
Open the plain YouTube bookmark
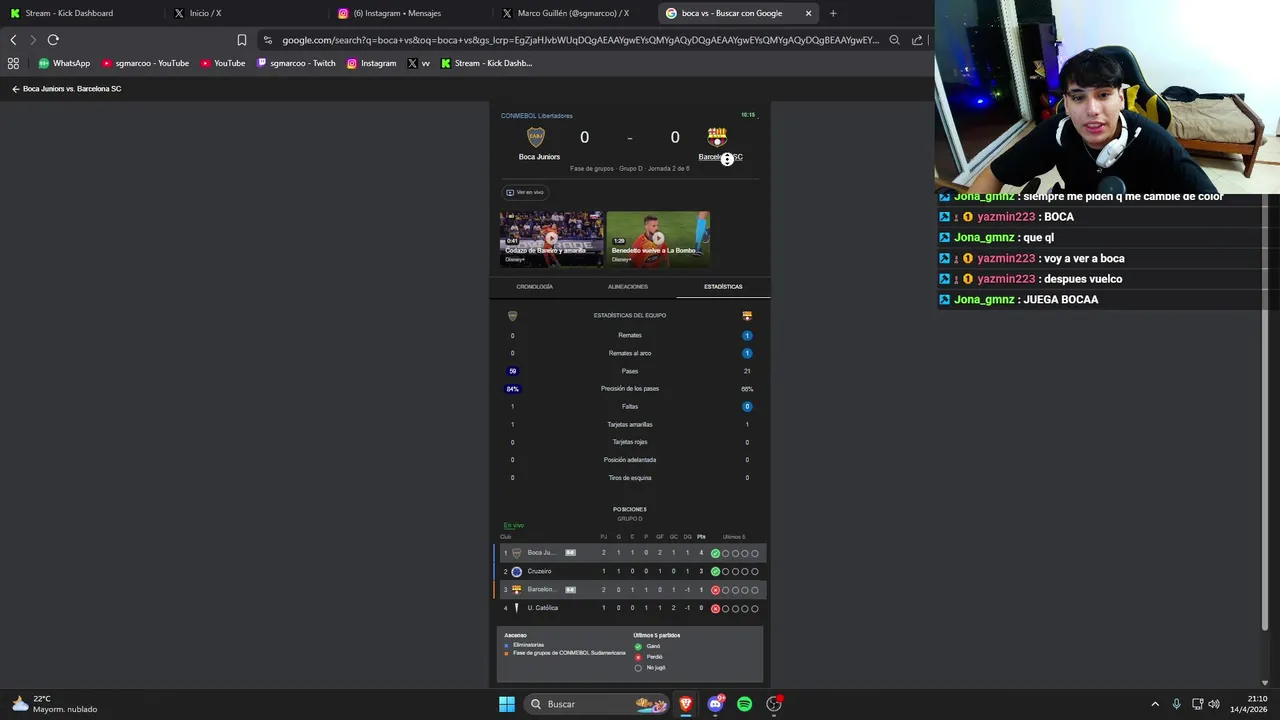[222, 63]
